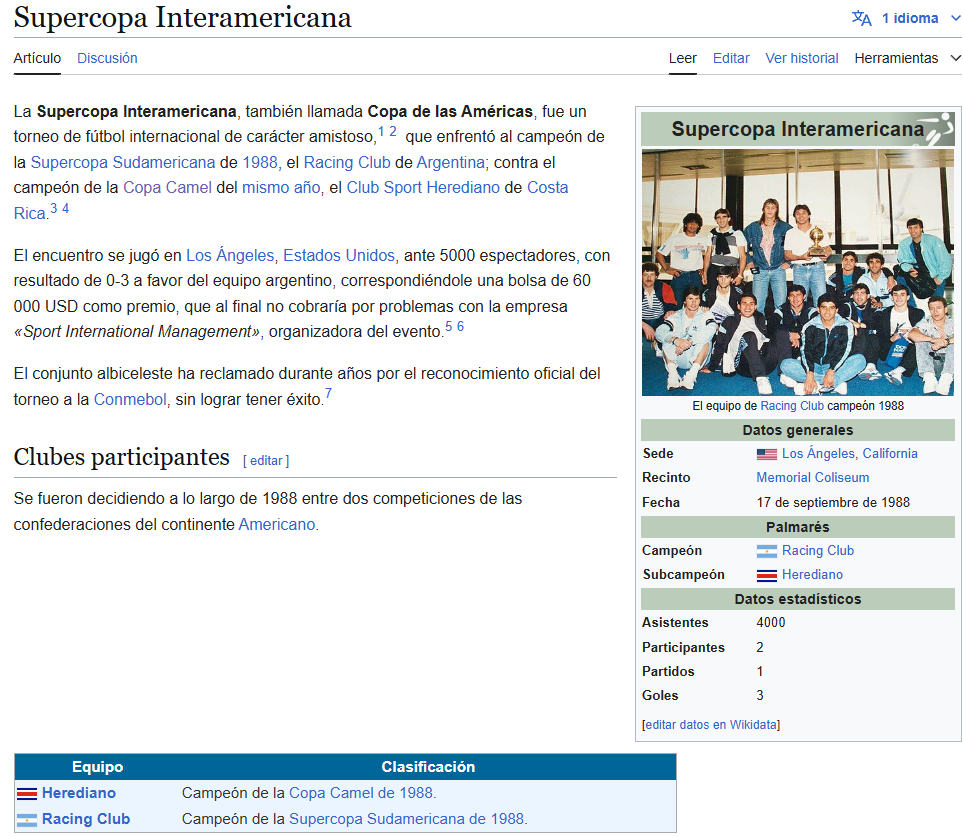This screenshot has width=963, height=837.
Task: Follow the Costa Rica link
Action: pyautogui.click(x=548, y=187)
